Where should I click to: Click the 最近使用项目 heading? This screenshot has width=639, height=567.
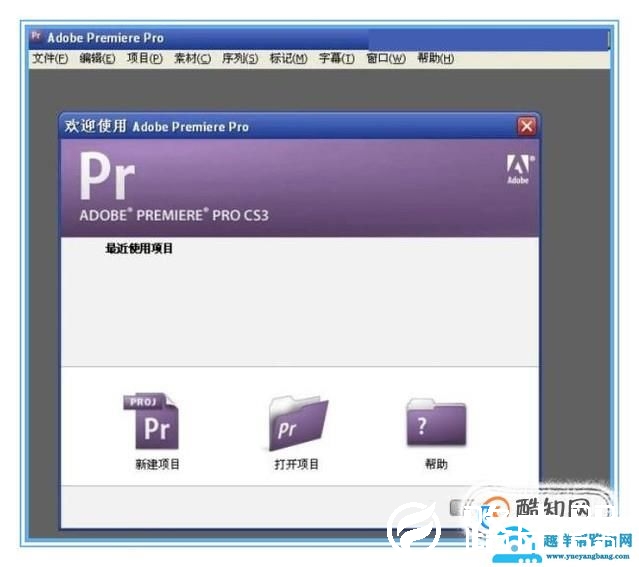click(x=139, y=248)
